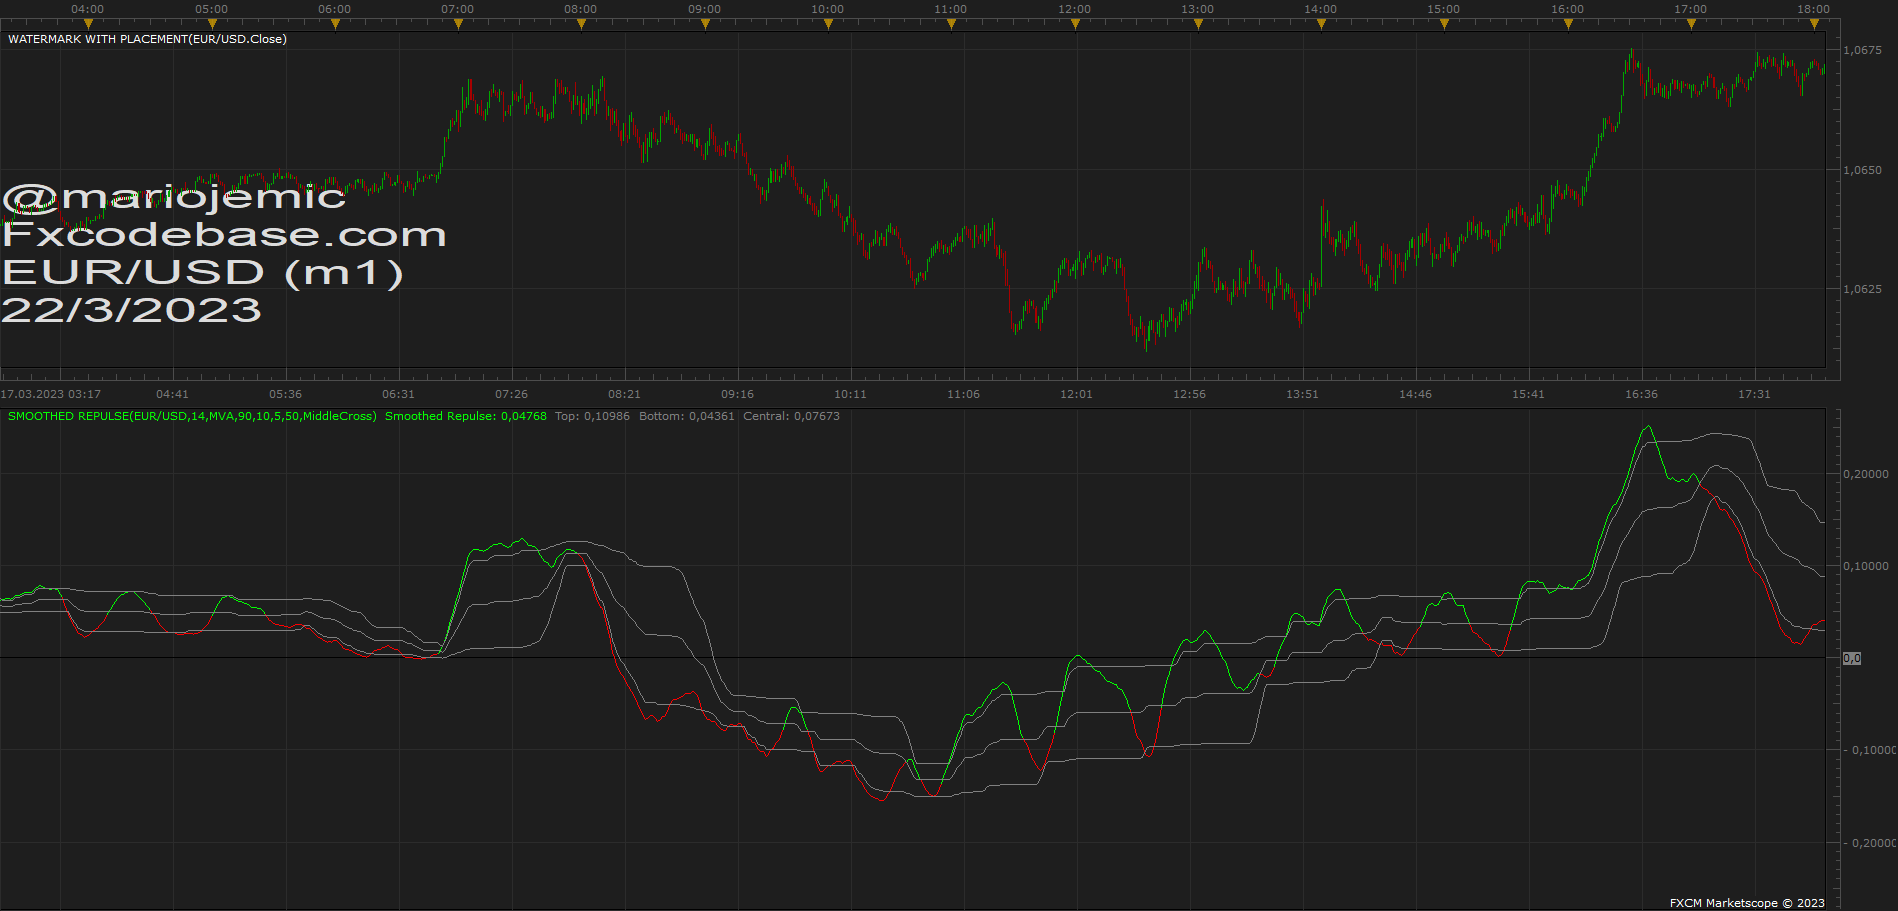Click the 09:16 time axis label

click(x=737, y=394)
